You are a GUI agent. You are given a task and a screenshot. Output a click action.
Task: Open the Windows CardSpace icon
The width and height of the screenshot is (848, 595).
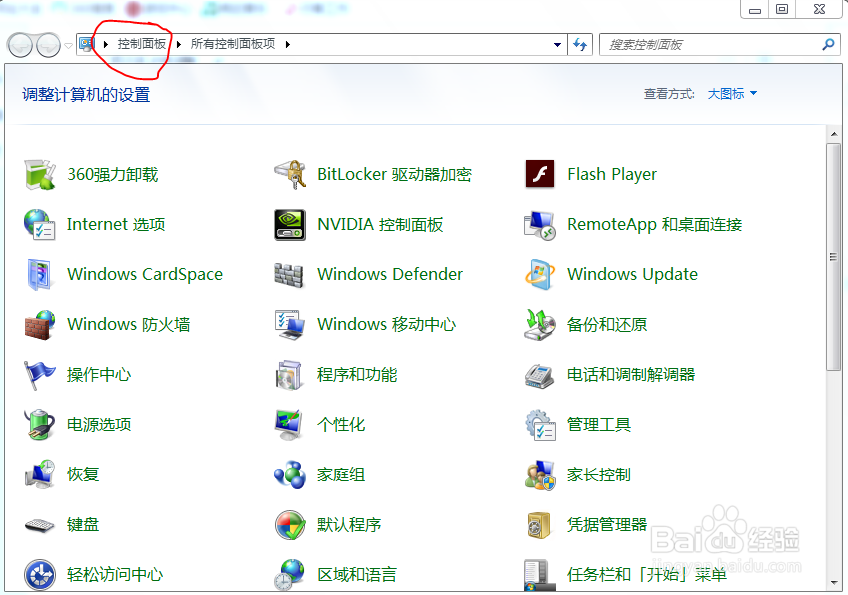point(39,274)
